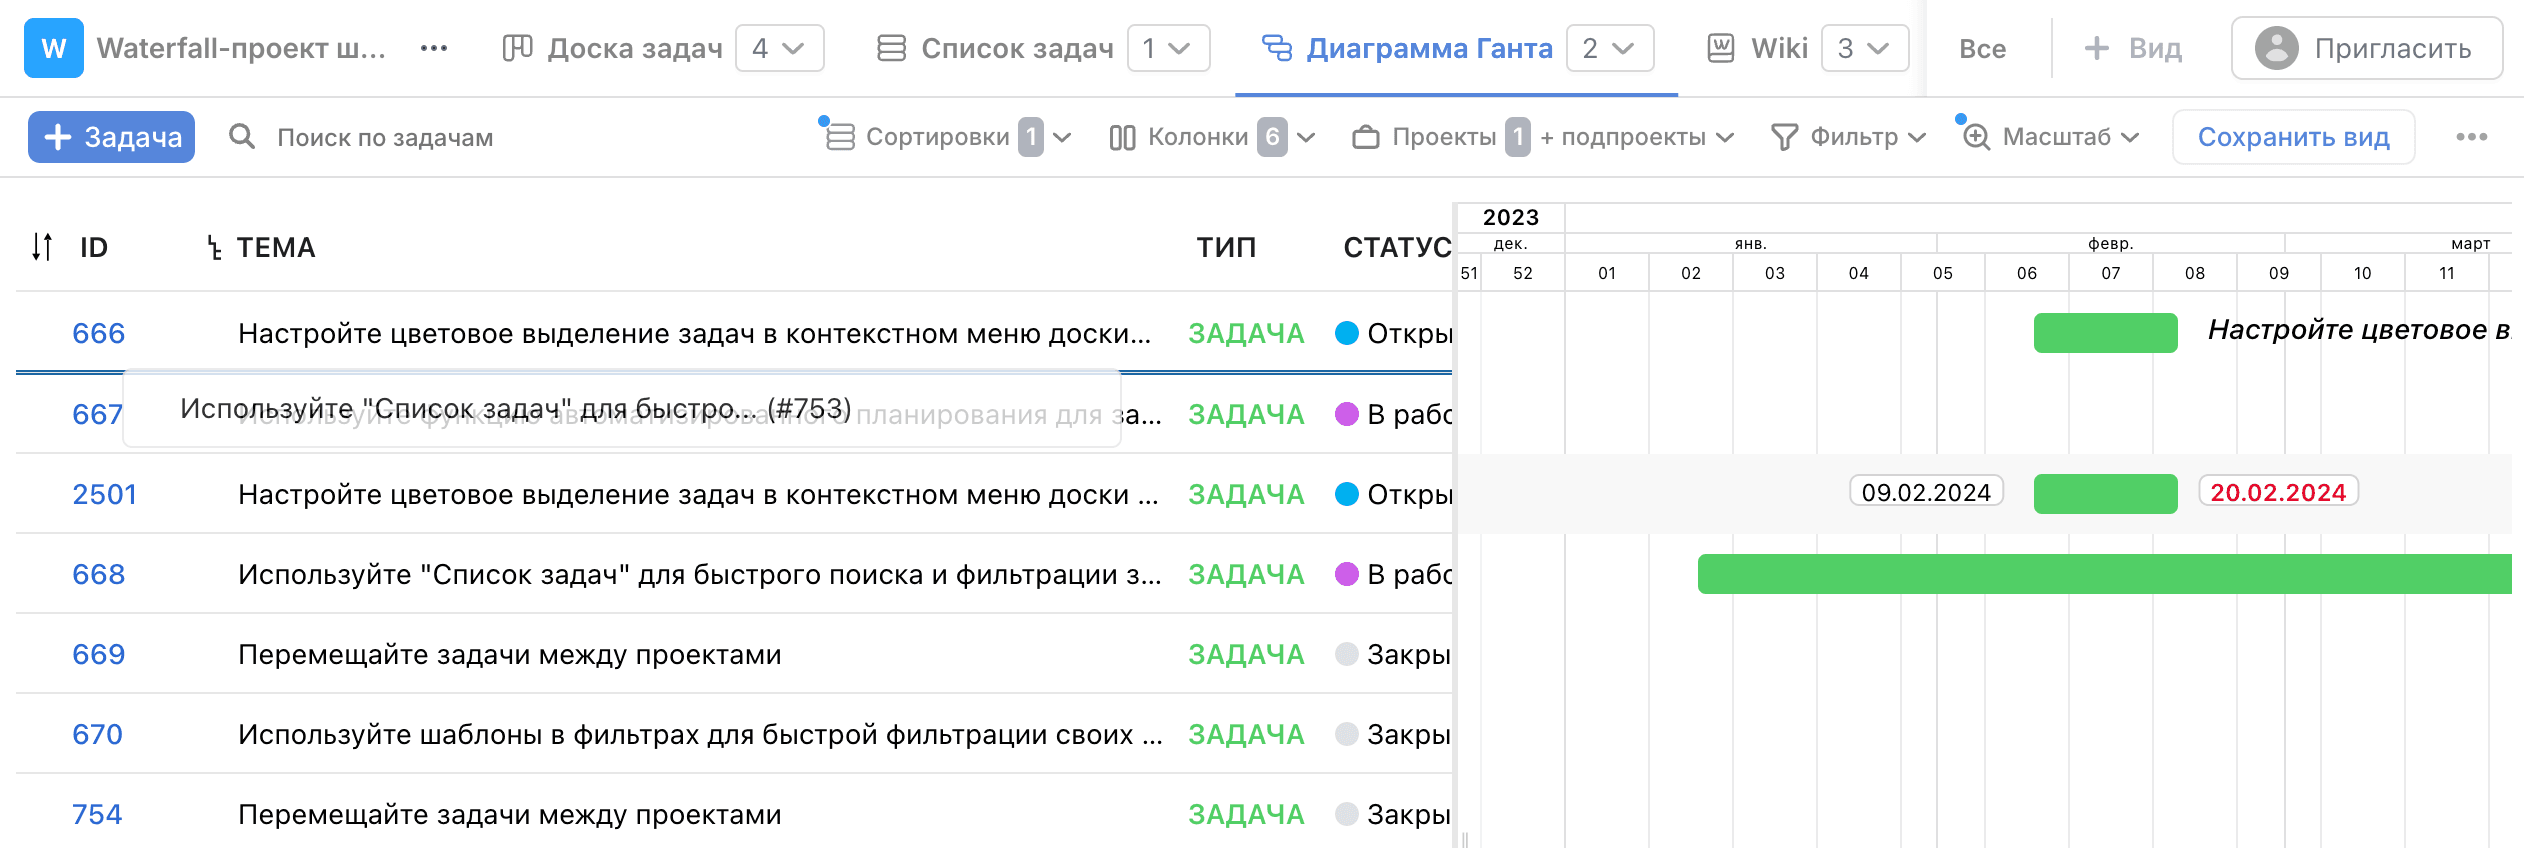The height and width of the screenshot is (848, 2524).
Task: Expand the Список задач count dropdown
Action: tap(1168, 48)
